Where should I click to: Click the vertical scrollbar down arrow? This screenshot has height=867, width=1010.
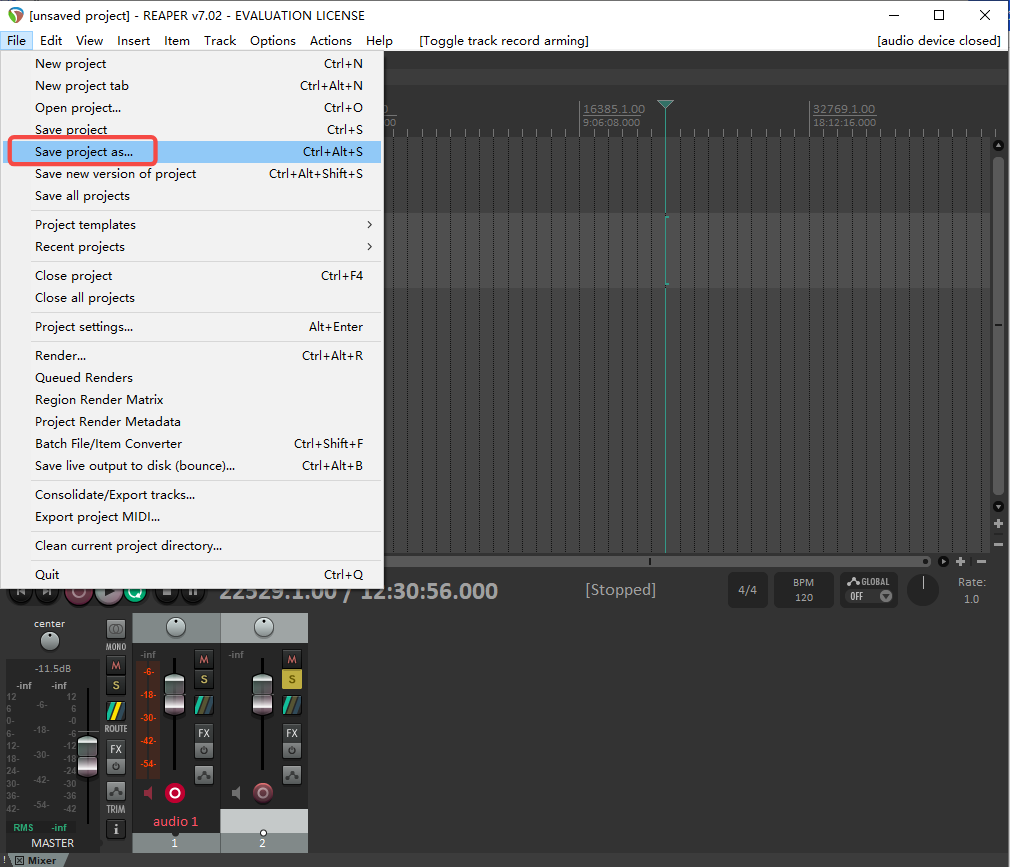pos(998,507)
